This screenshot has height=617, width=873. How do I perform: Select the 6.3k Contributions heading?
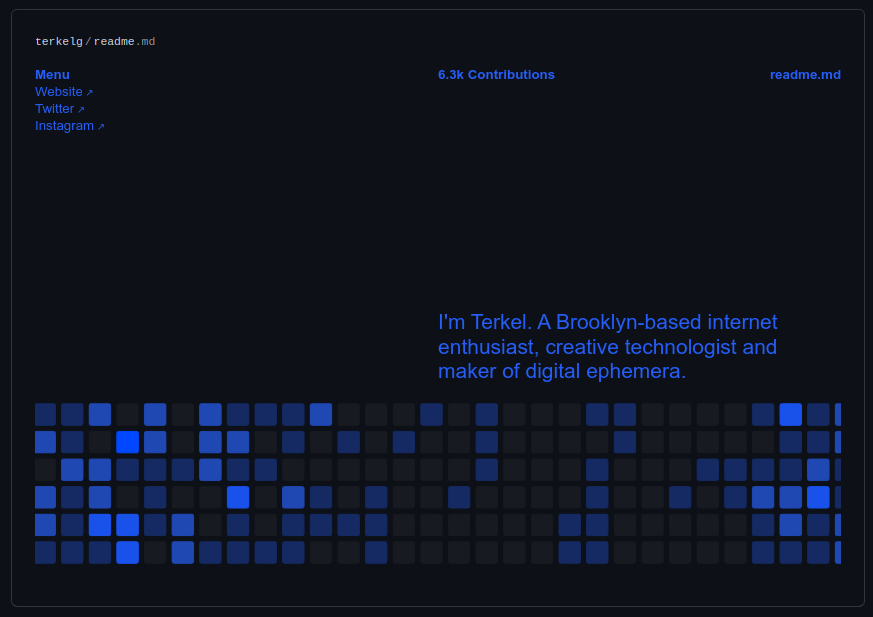[x=496, y=75]
